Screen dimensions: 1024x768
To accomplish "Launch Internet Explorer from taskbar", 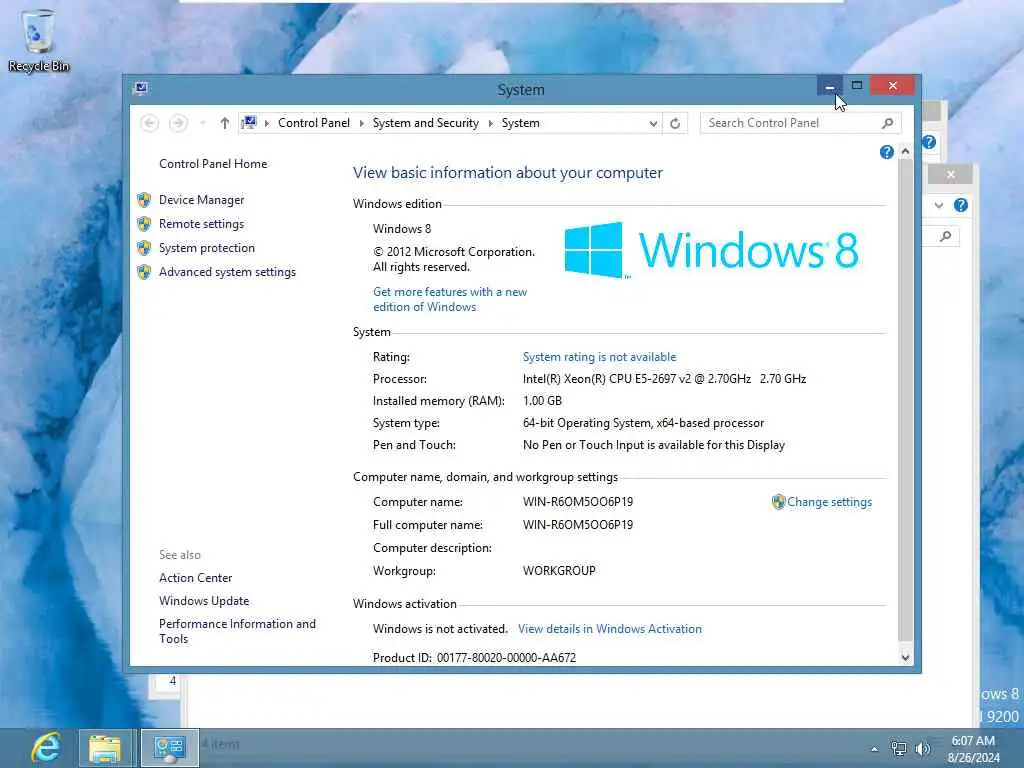I will [45, 748].
